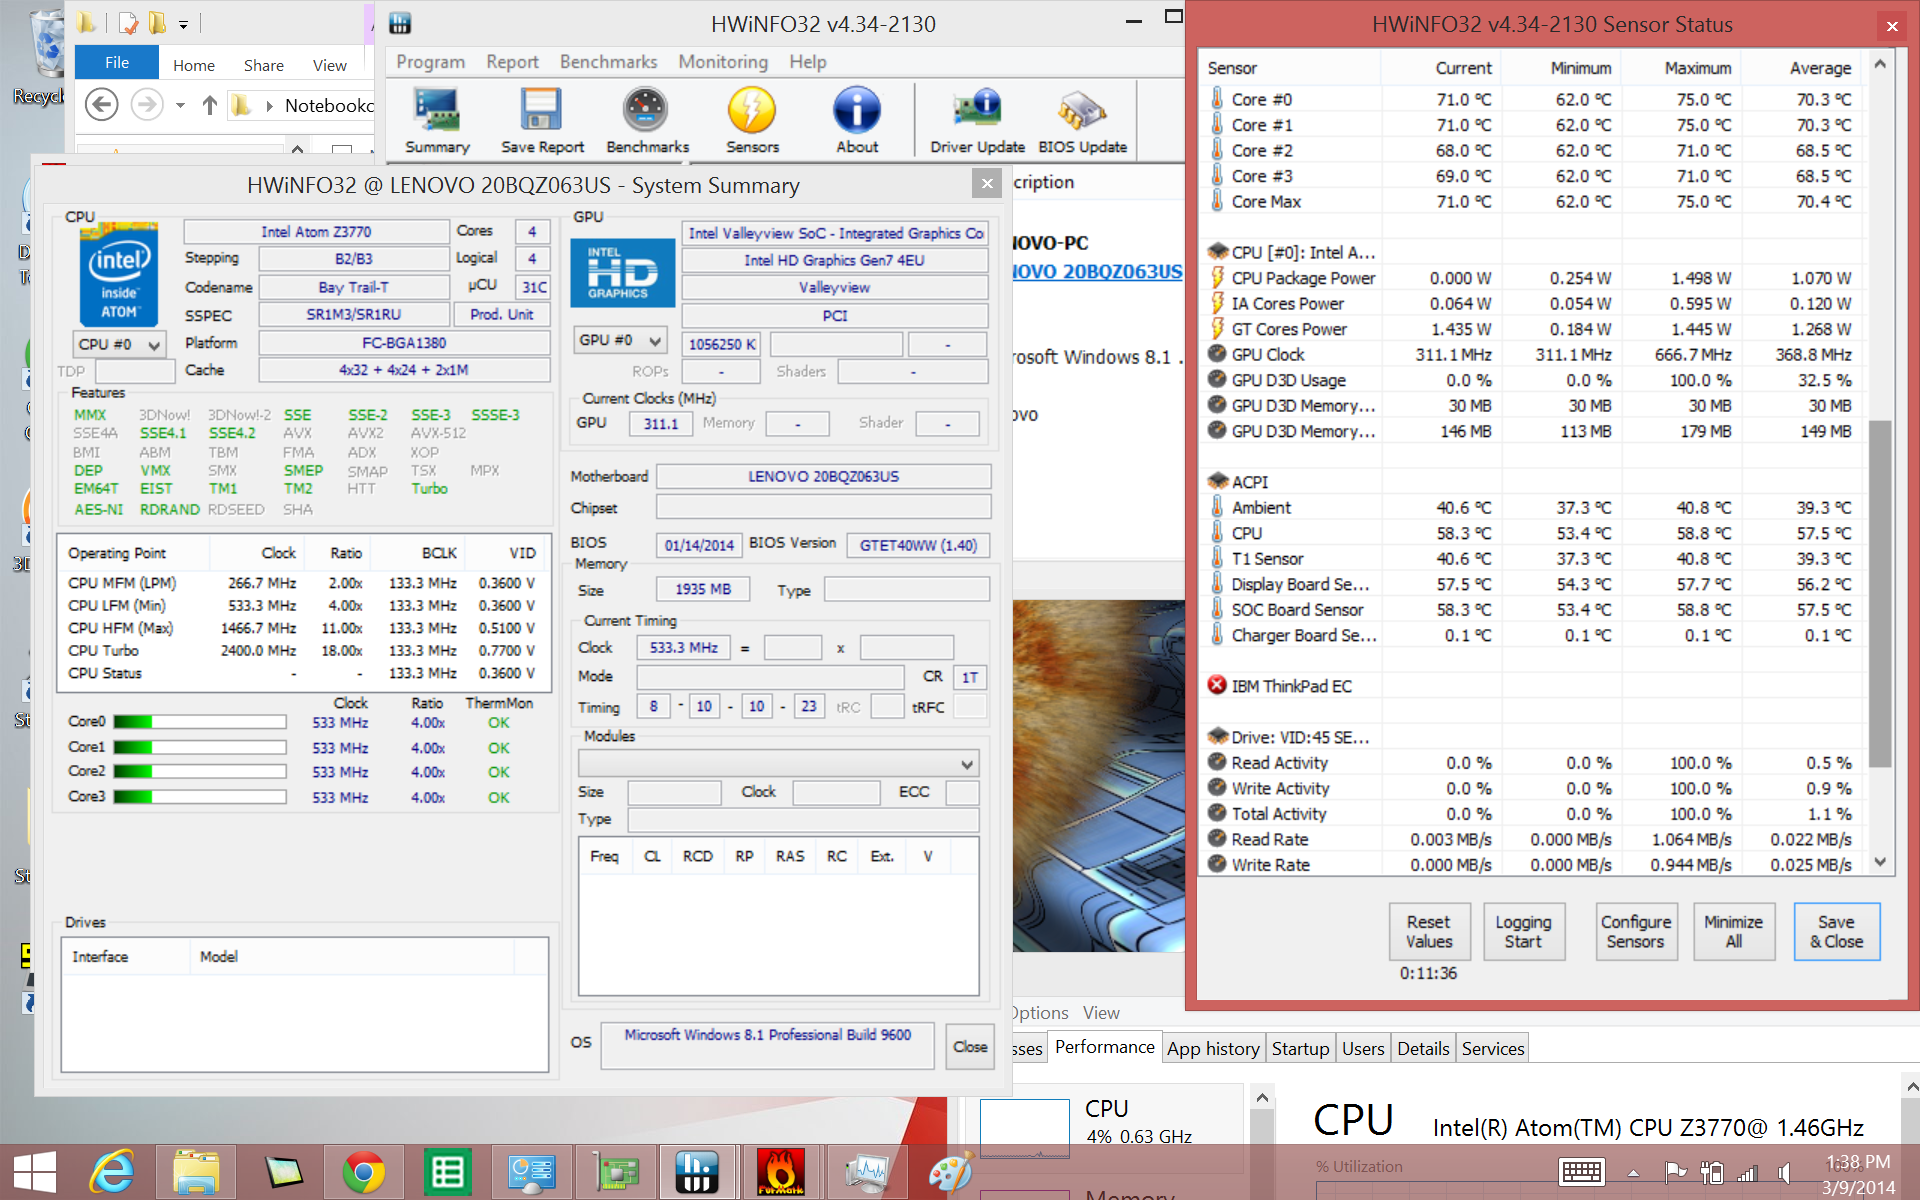Image resolution: width=1920 pixels, height=1200 pixels.
Task: Select the CPU Turbo operating point row
Action: coord(303,651)
